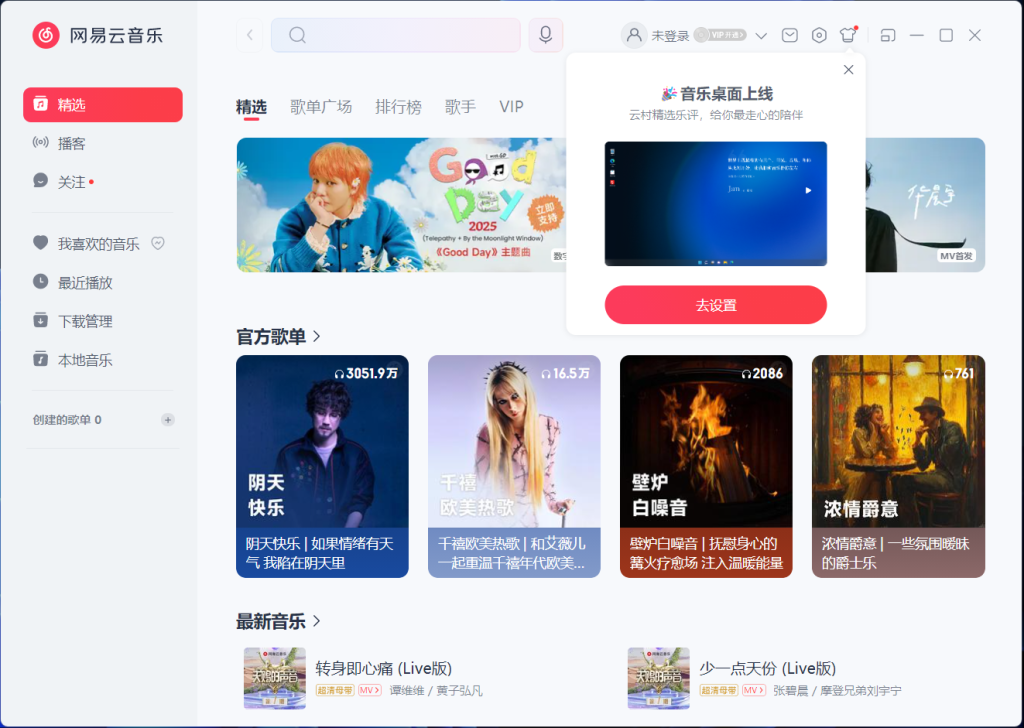Viewport: 1024px width, 728px height.
Task: Open the 歌单广场 tab
Action: coord(321,106)
